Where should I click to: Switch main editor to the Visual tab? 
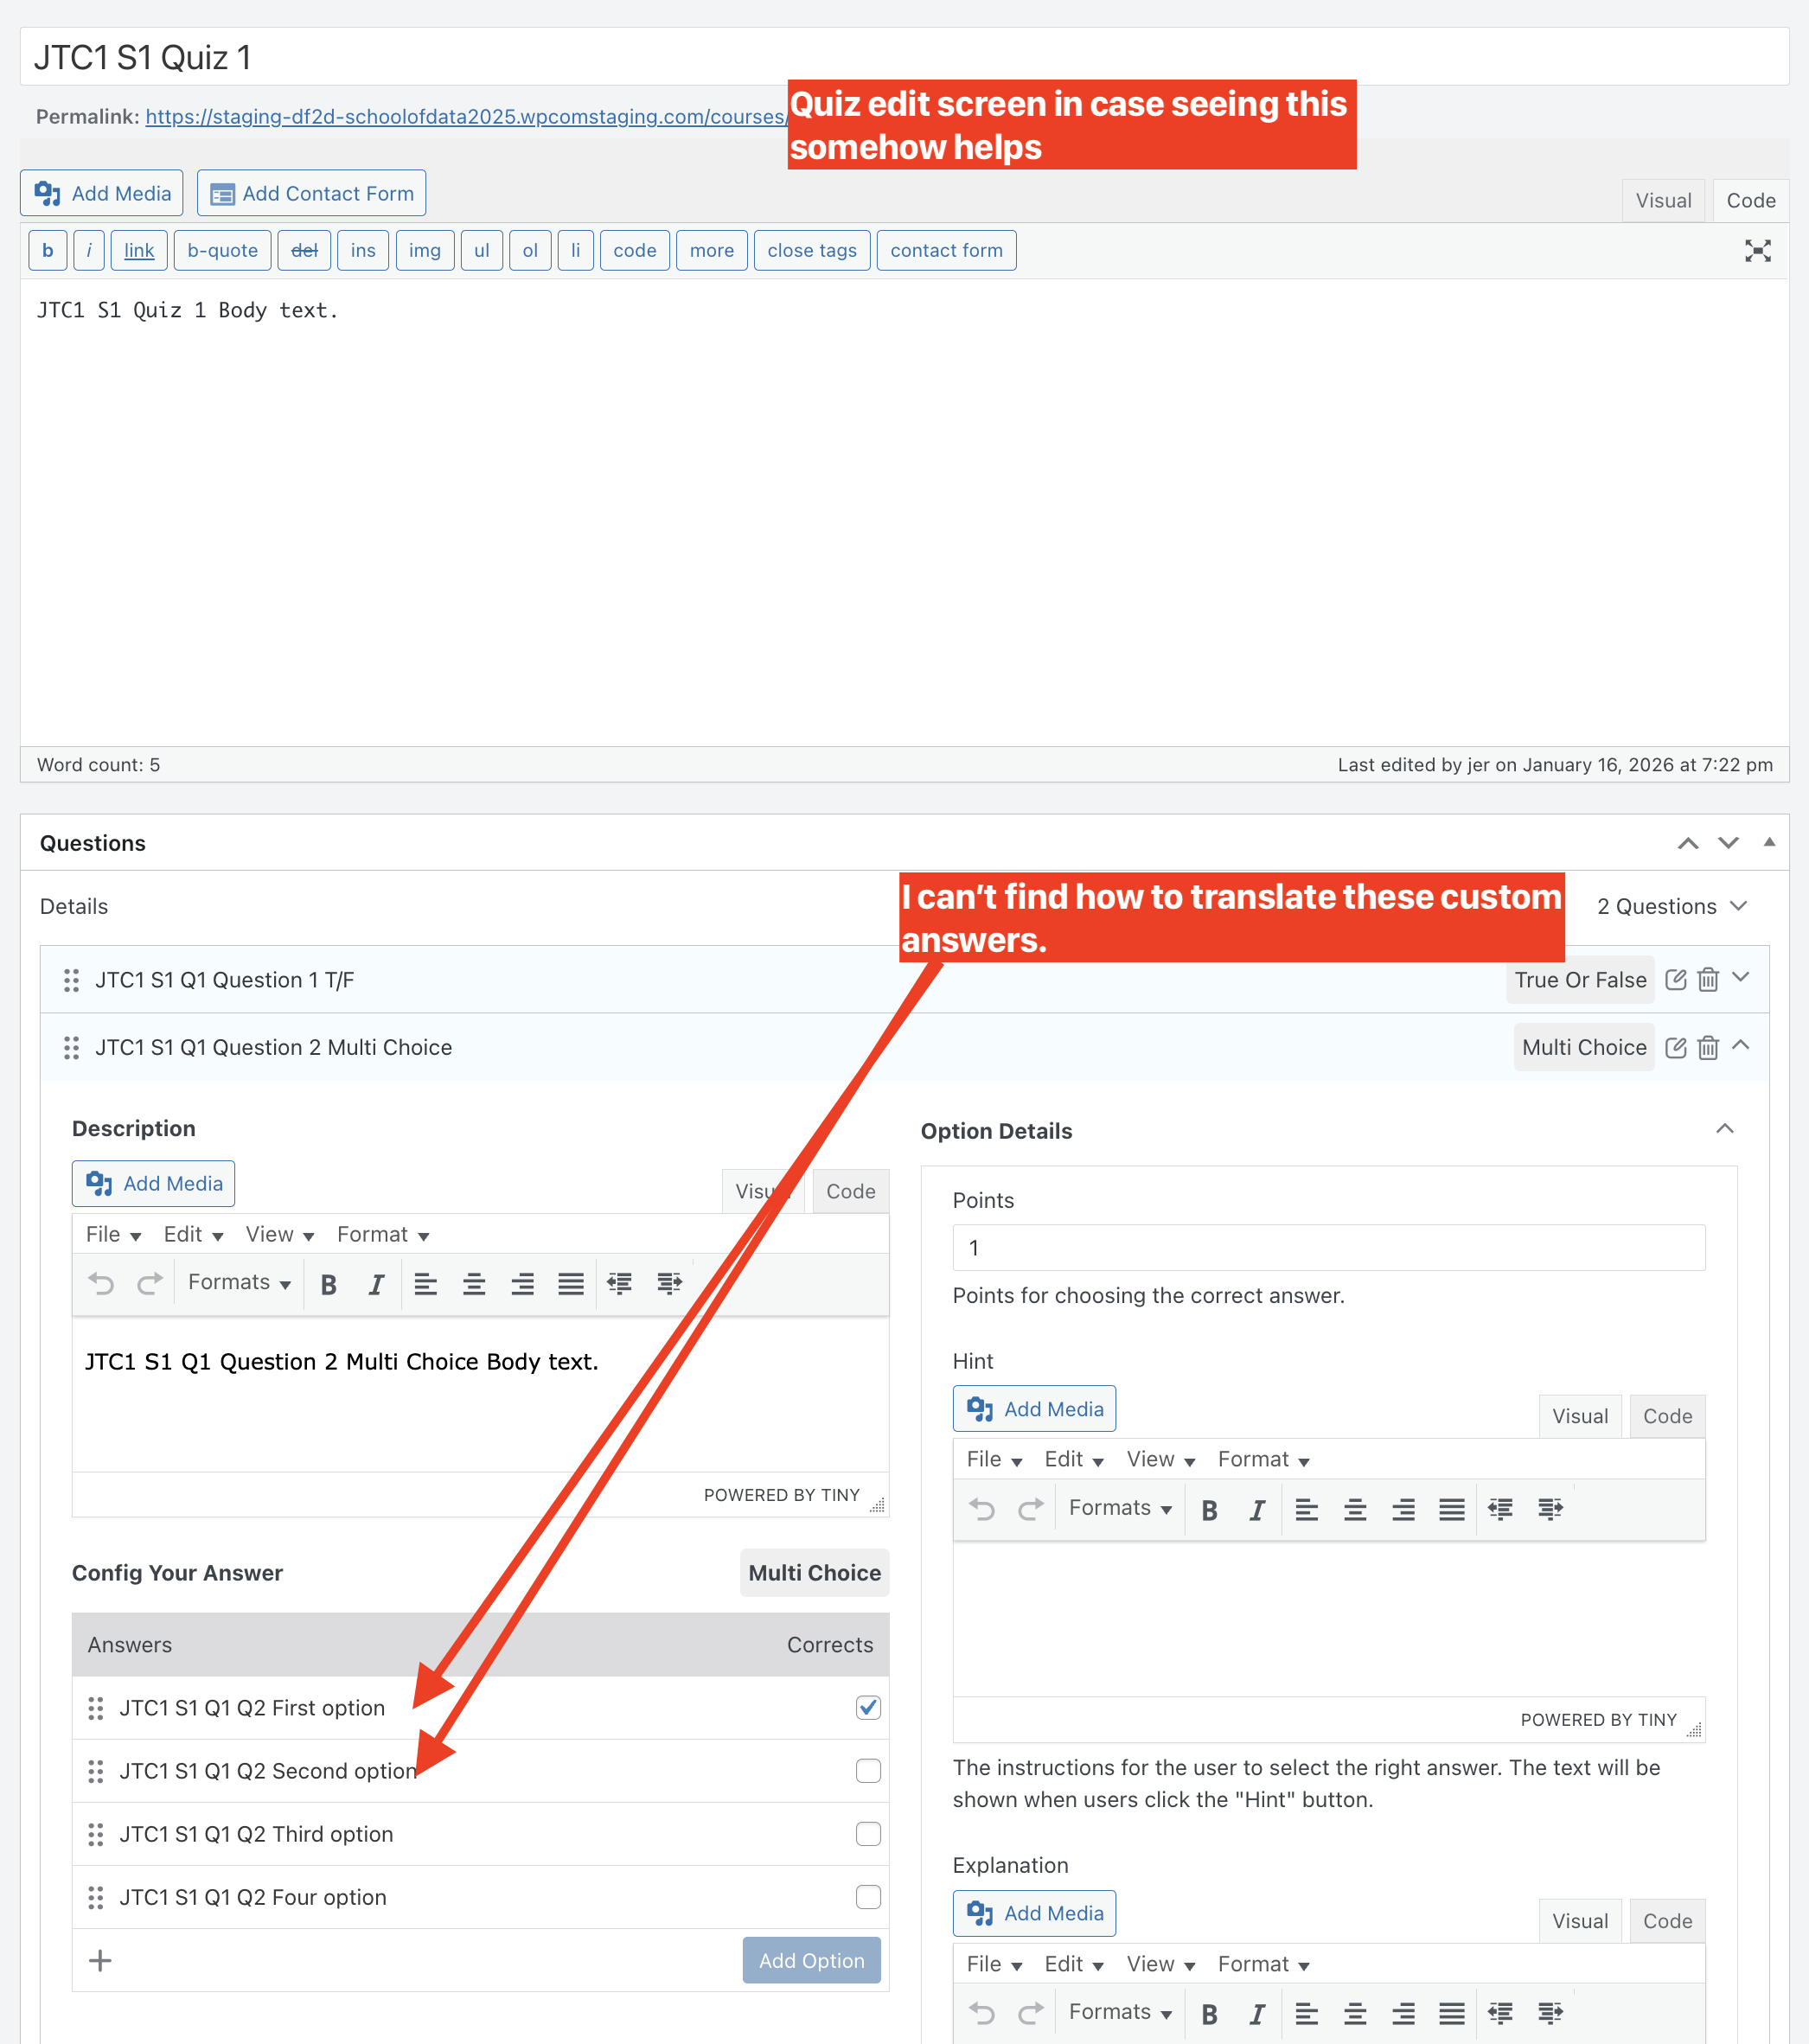coord(1663,201)
